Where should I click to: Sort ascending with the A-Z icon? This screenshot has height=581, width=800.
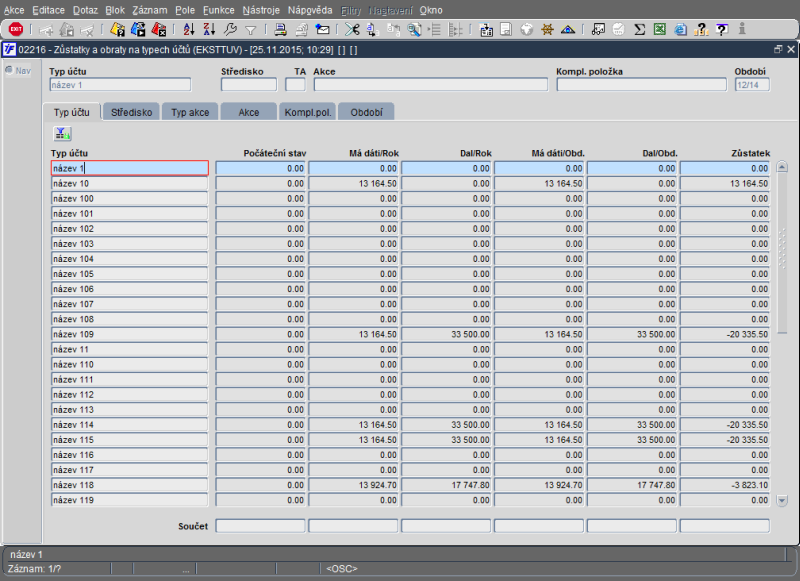[189, 30]
